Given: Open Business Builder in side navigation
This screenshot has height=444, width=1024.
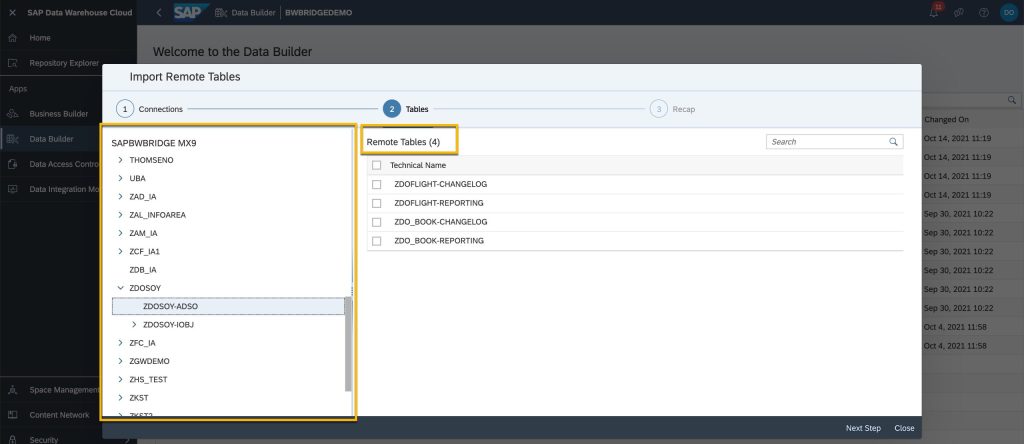Looking at the screenshot, I should 59,114.
